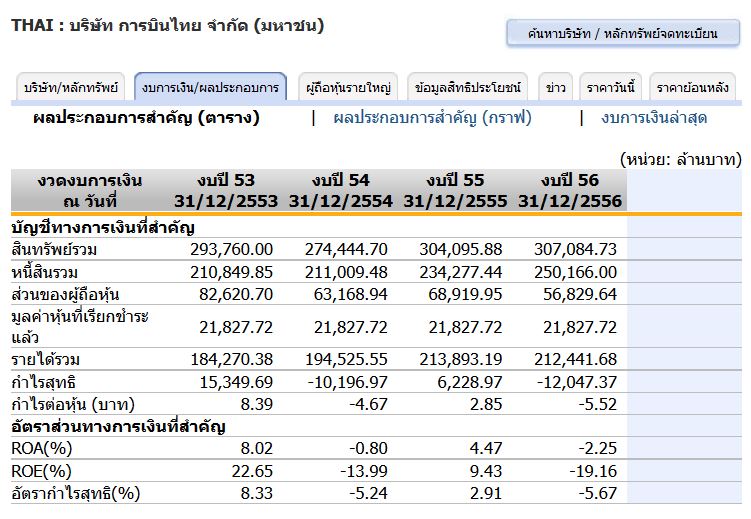Click total assets value 293,760.00

(x=231, y=249)
